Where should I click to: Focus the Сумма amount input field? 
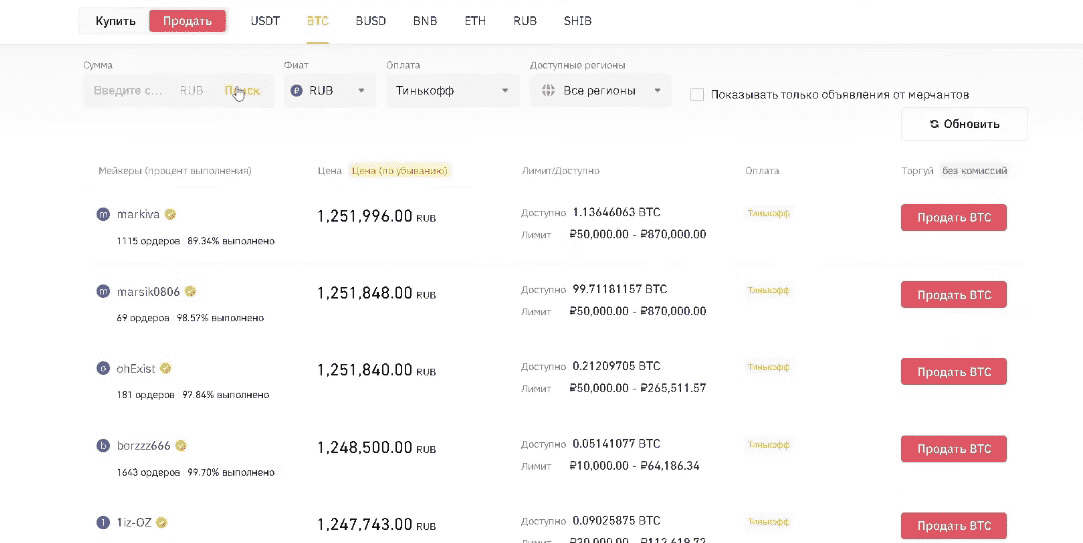[x=131, y=90]
